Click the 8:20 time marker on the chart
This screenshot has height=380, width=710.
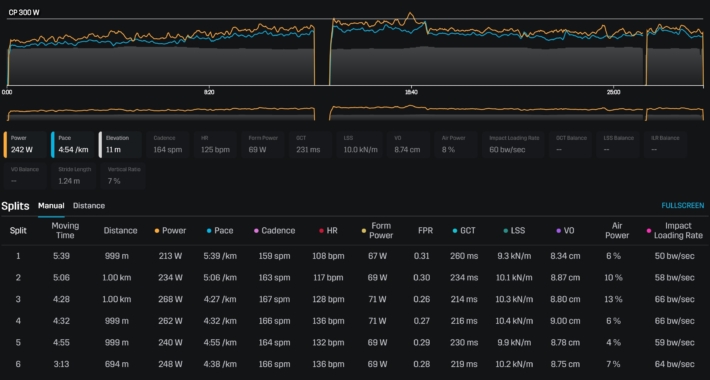[x=209, y=92]
